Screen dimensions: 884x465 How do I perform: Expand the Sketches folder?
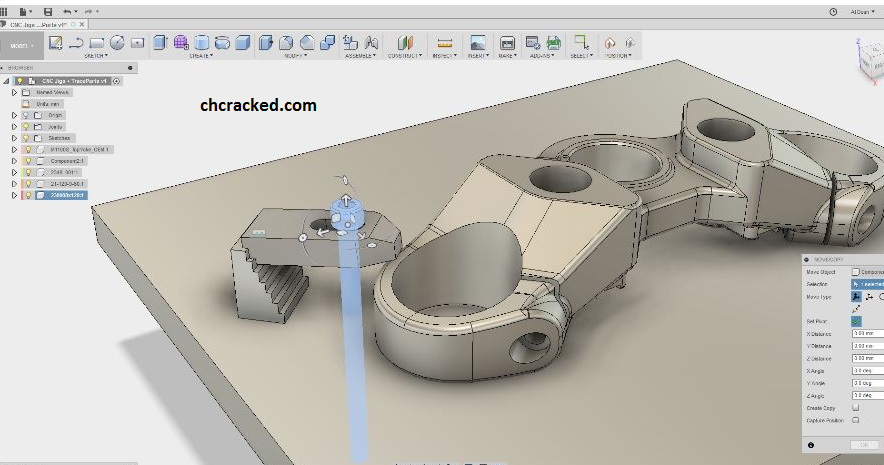pyautogui.click(x=15, y=138)
